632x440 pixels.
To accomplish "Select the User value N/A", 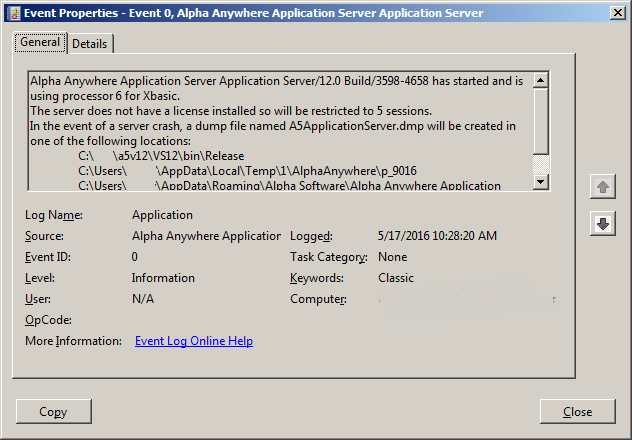I will click(x=143, y=299).
